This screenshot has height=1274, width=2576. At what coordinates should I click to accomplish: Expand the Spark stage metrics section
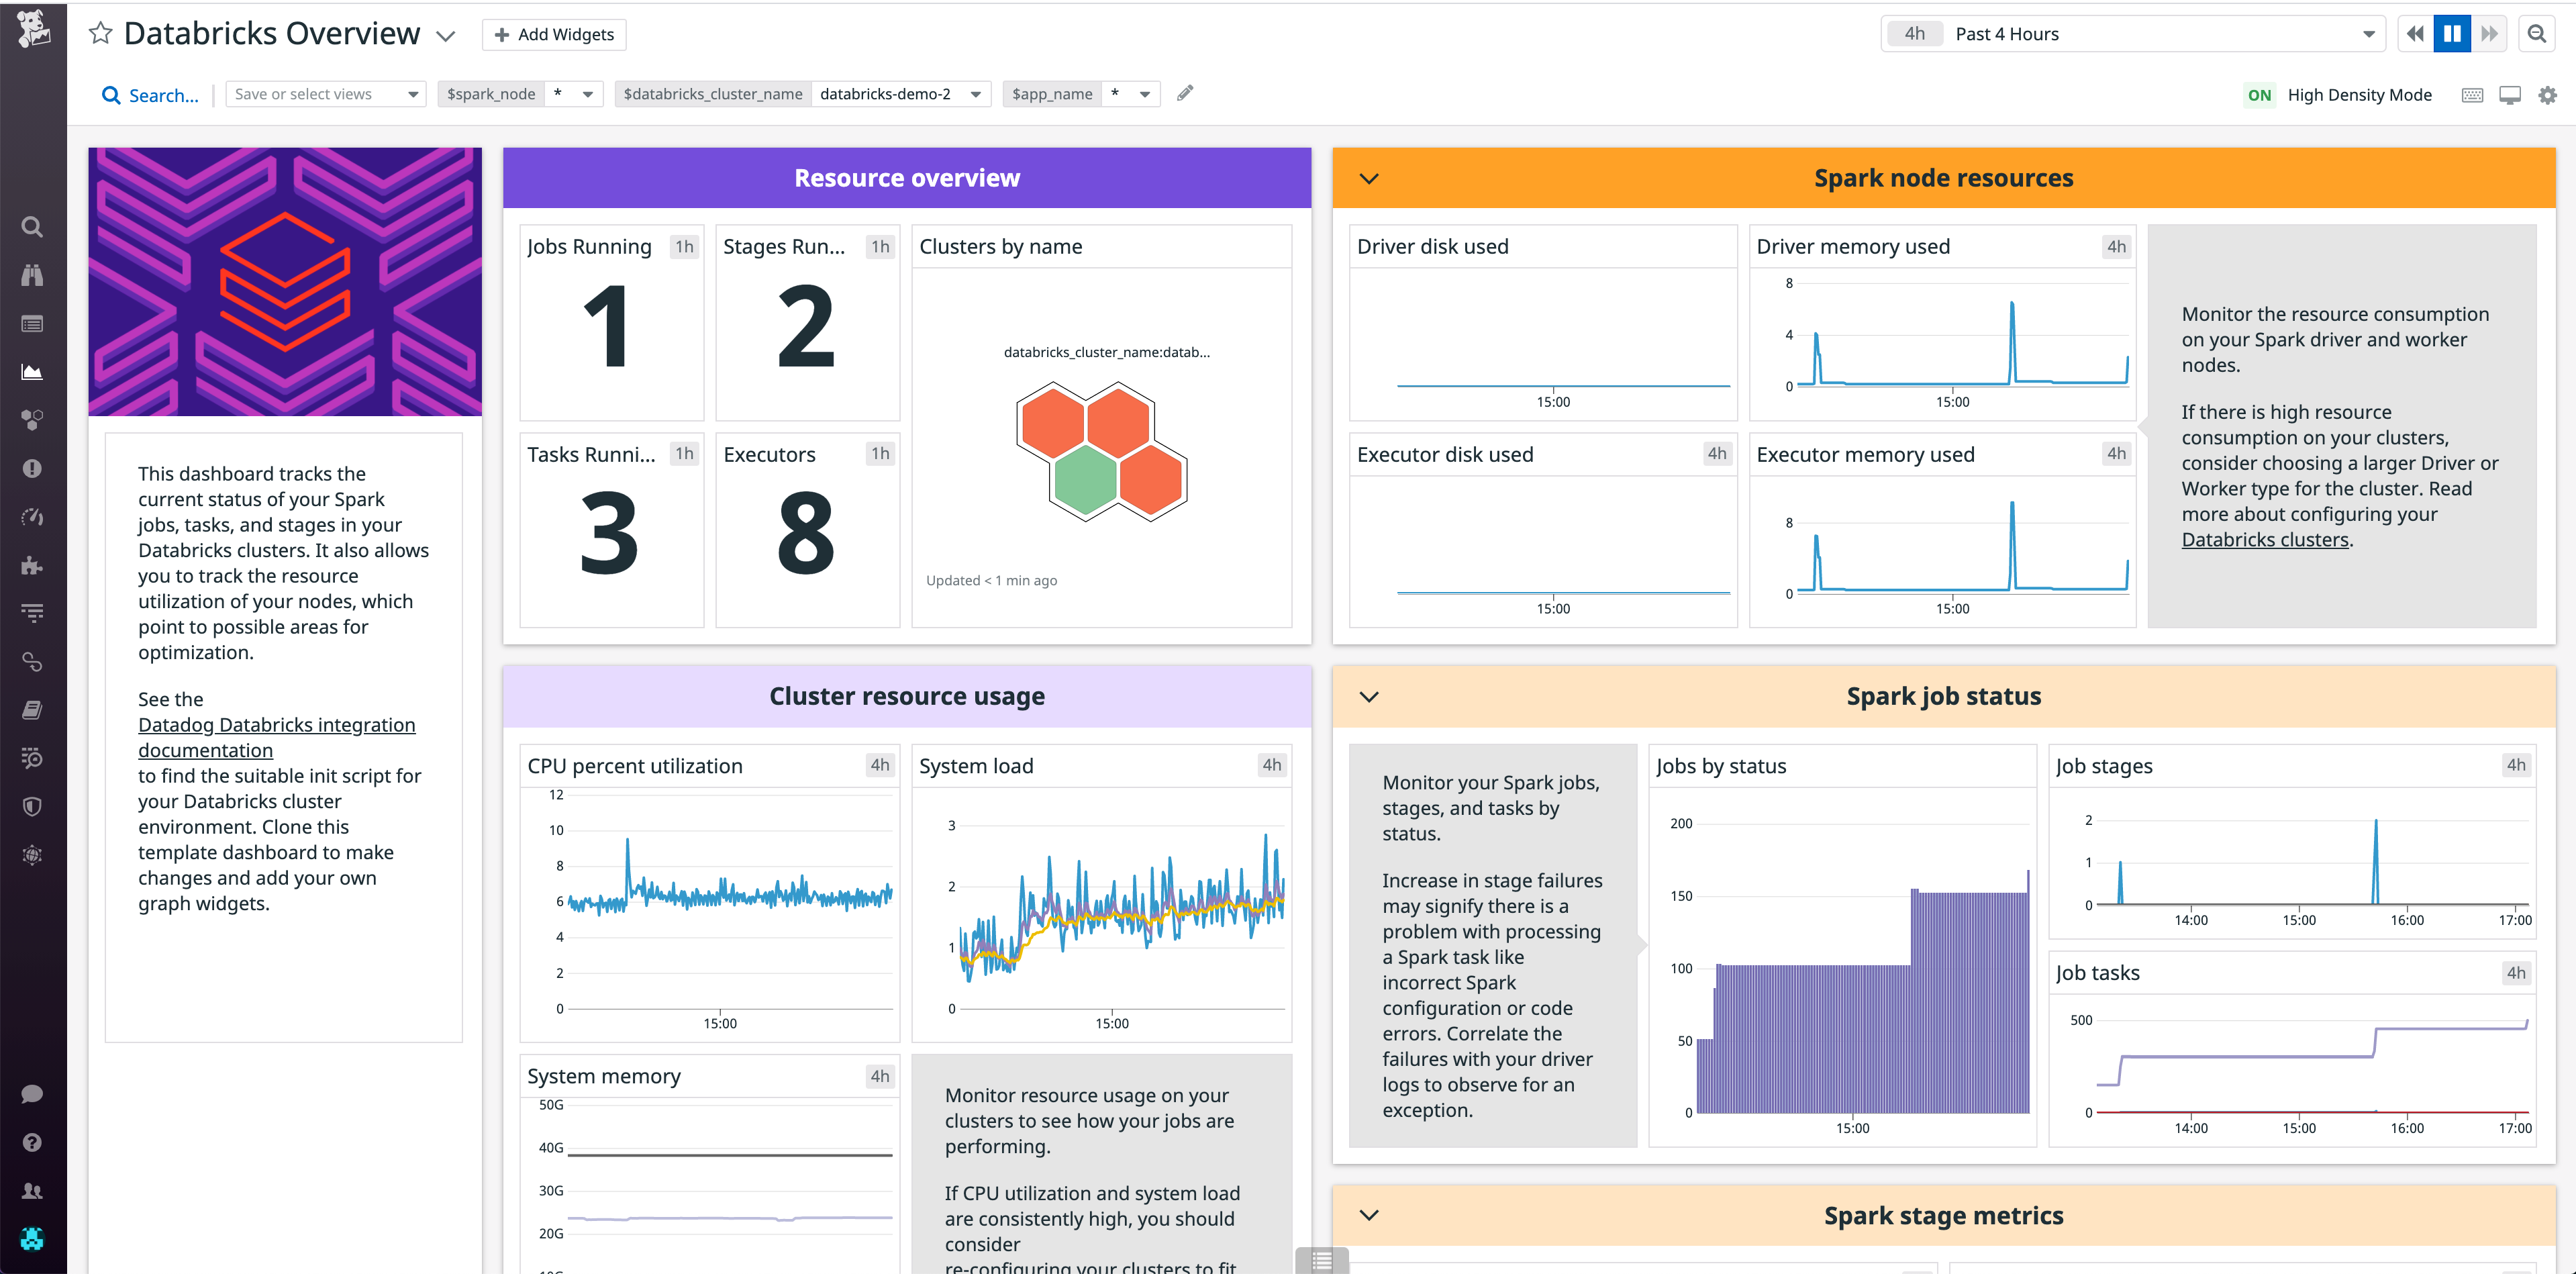(x=1369, y=1215)
